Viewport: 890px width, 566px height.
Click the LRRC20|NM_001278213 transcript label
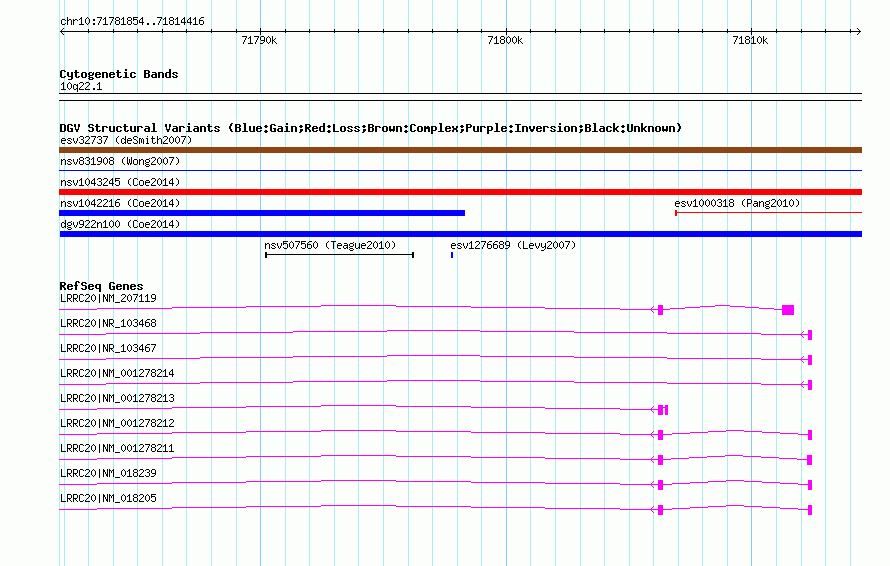[117, 399]
